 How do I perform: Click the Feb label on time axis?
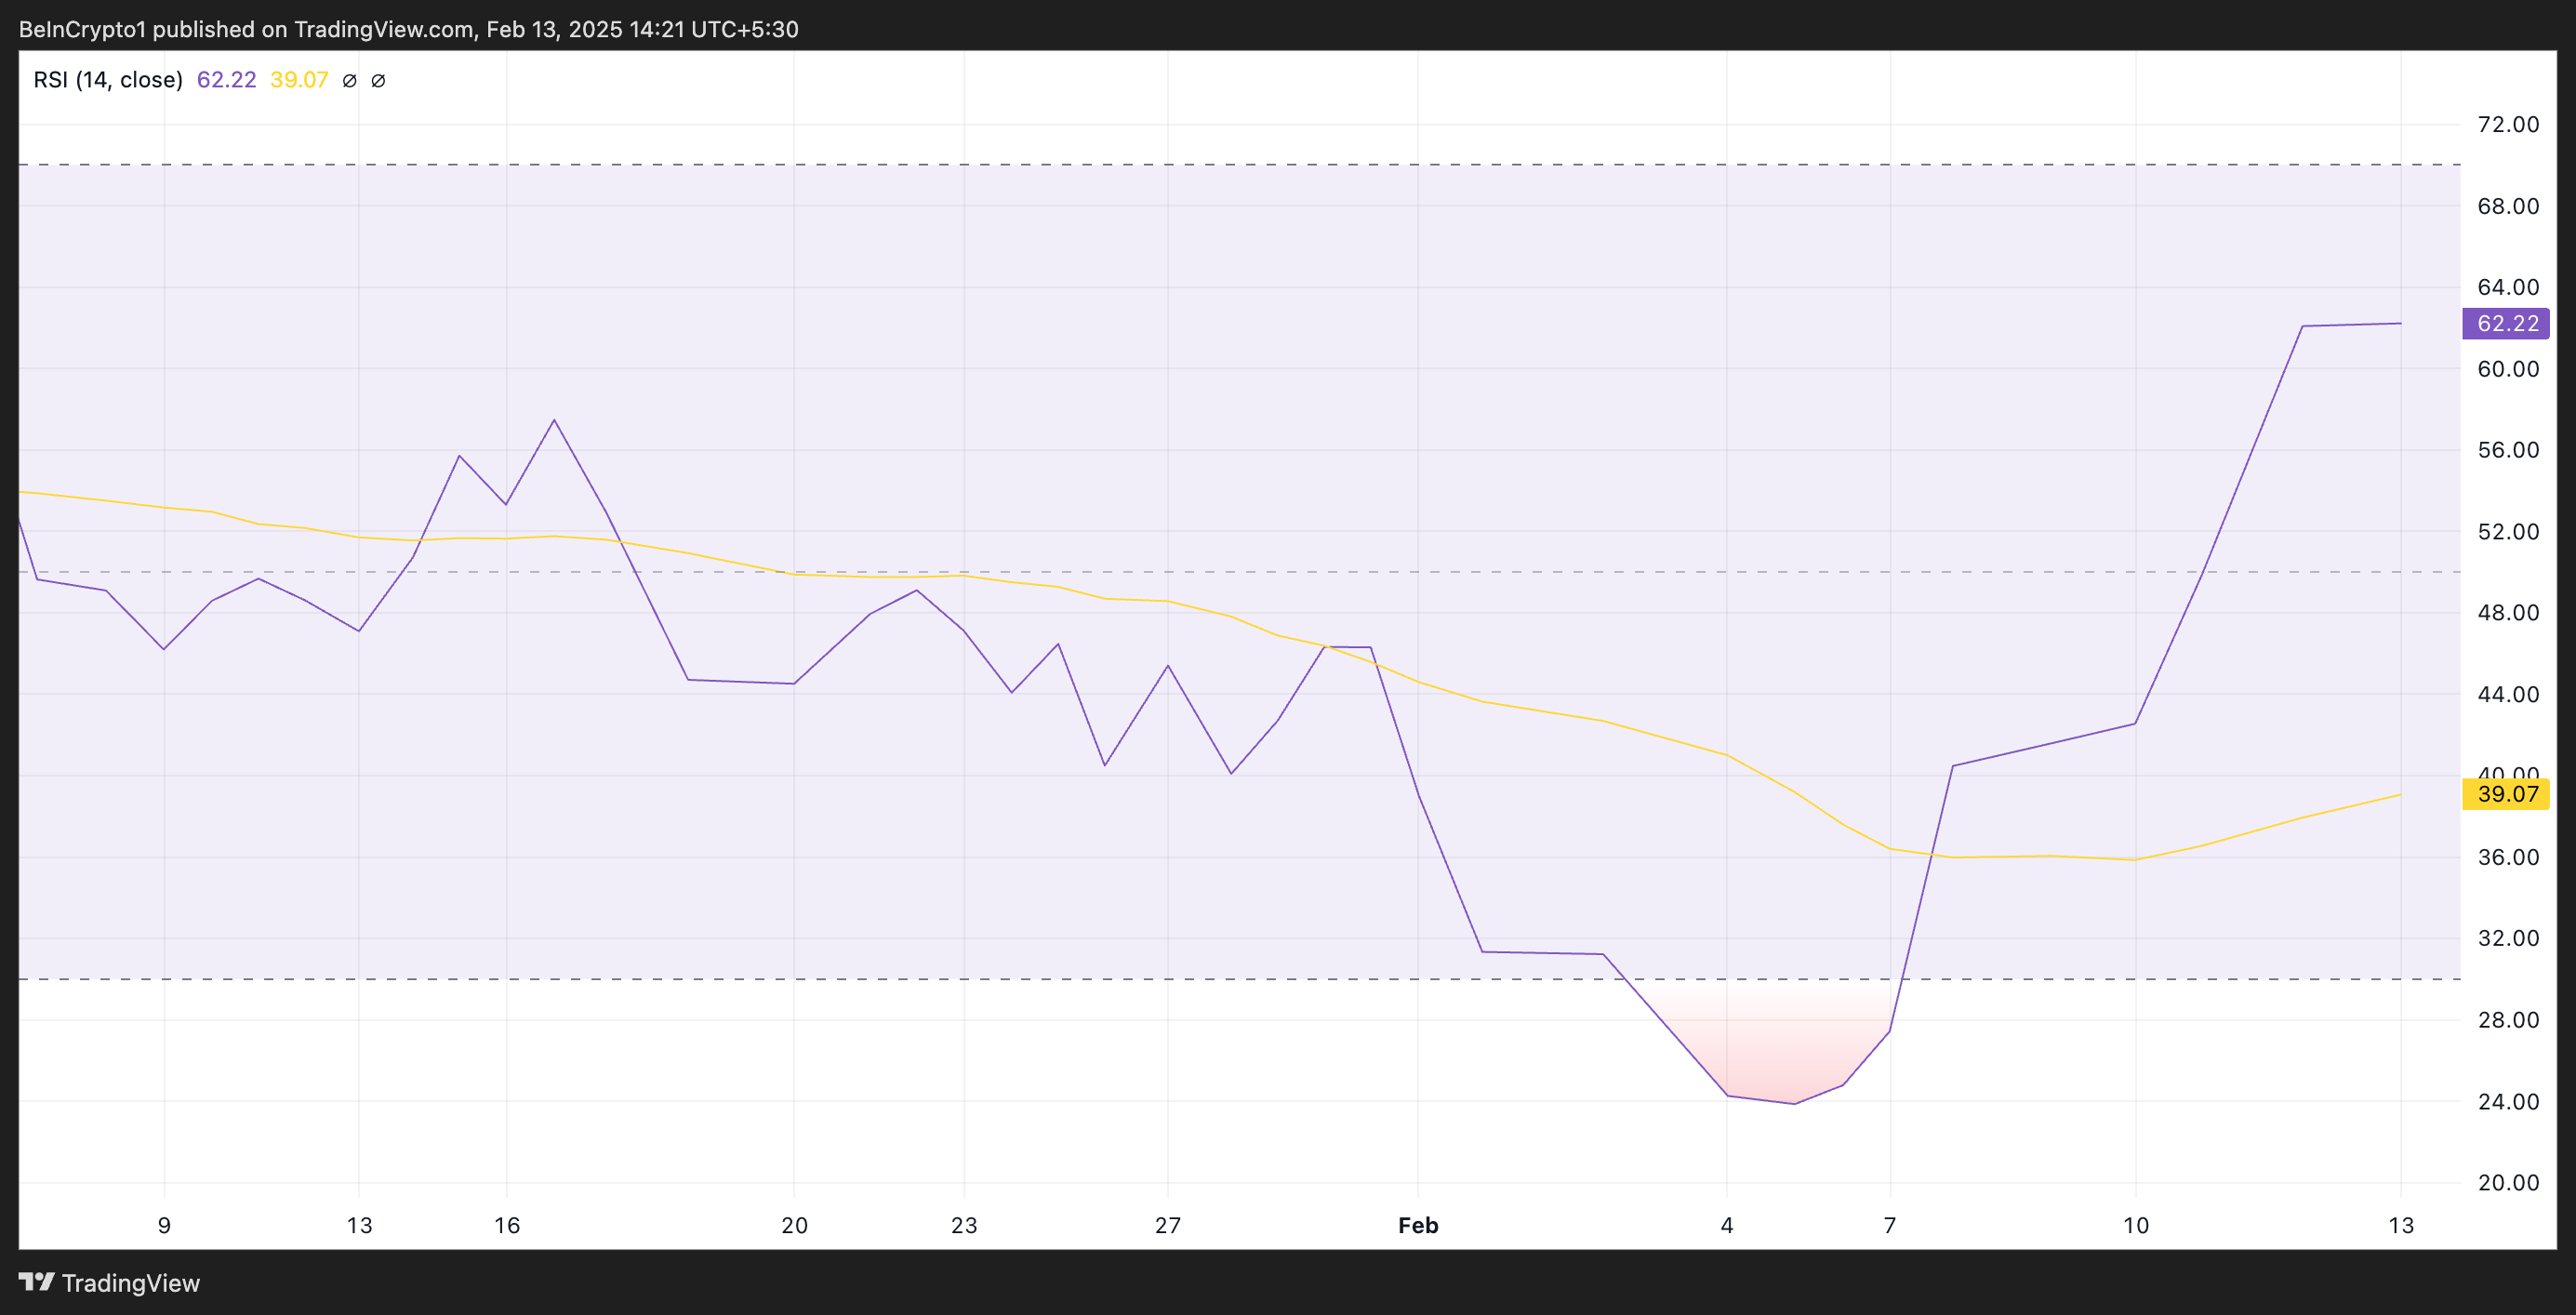tap(1417, 1225)
